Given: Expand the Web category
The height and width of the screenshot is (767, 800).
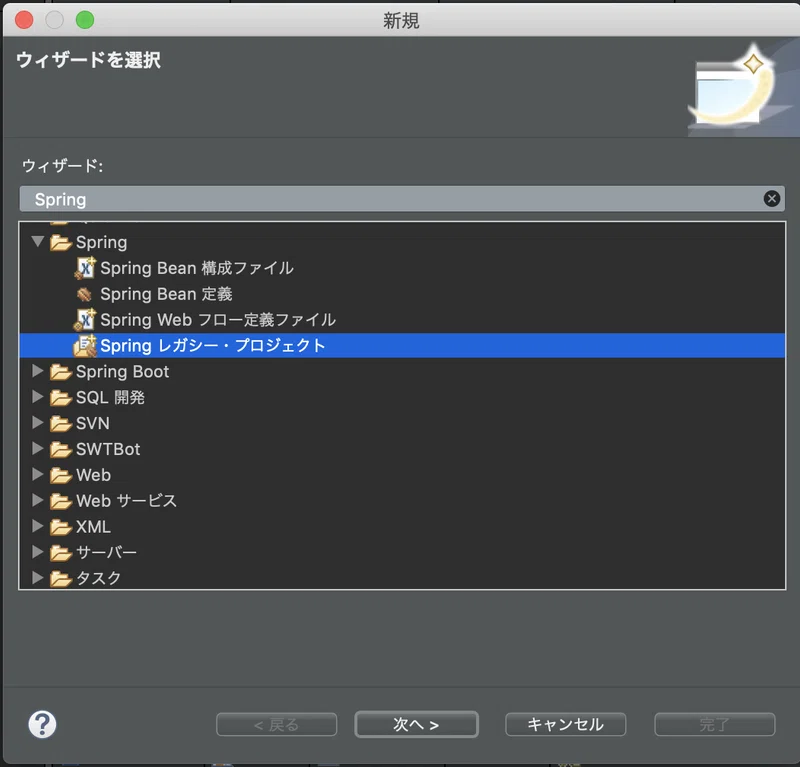Looking at the screenshot, I should click(x=37, y=474).
